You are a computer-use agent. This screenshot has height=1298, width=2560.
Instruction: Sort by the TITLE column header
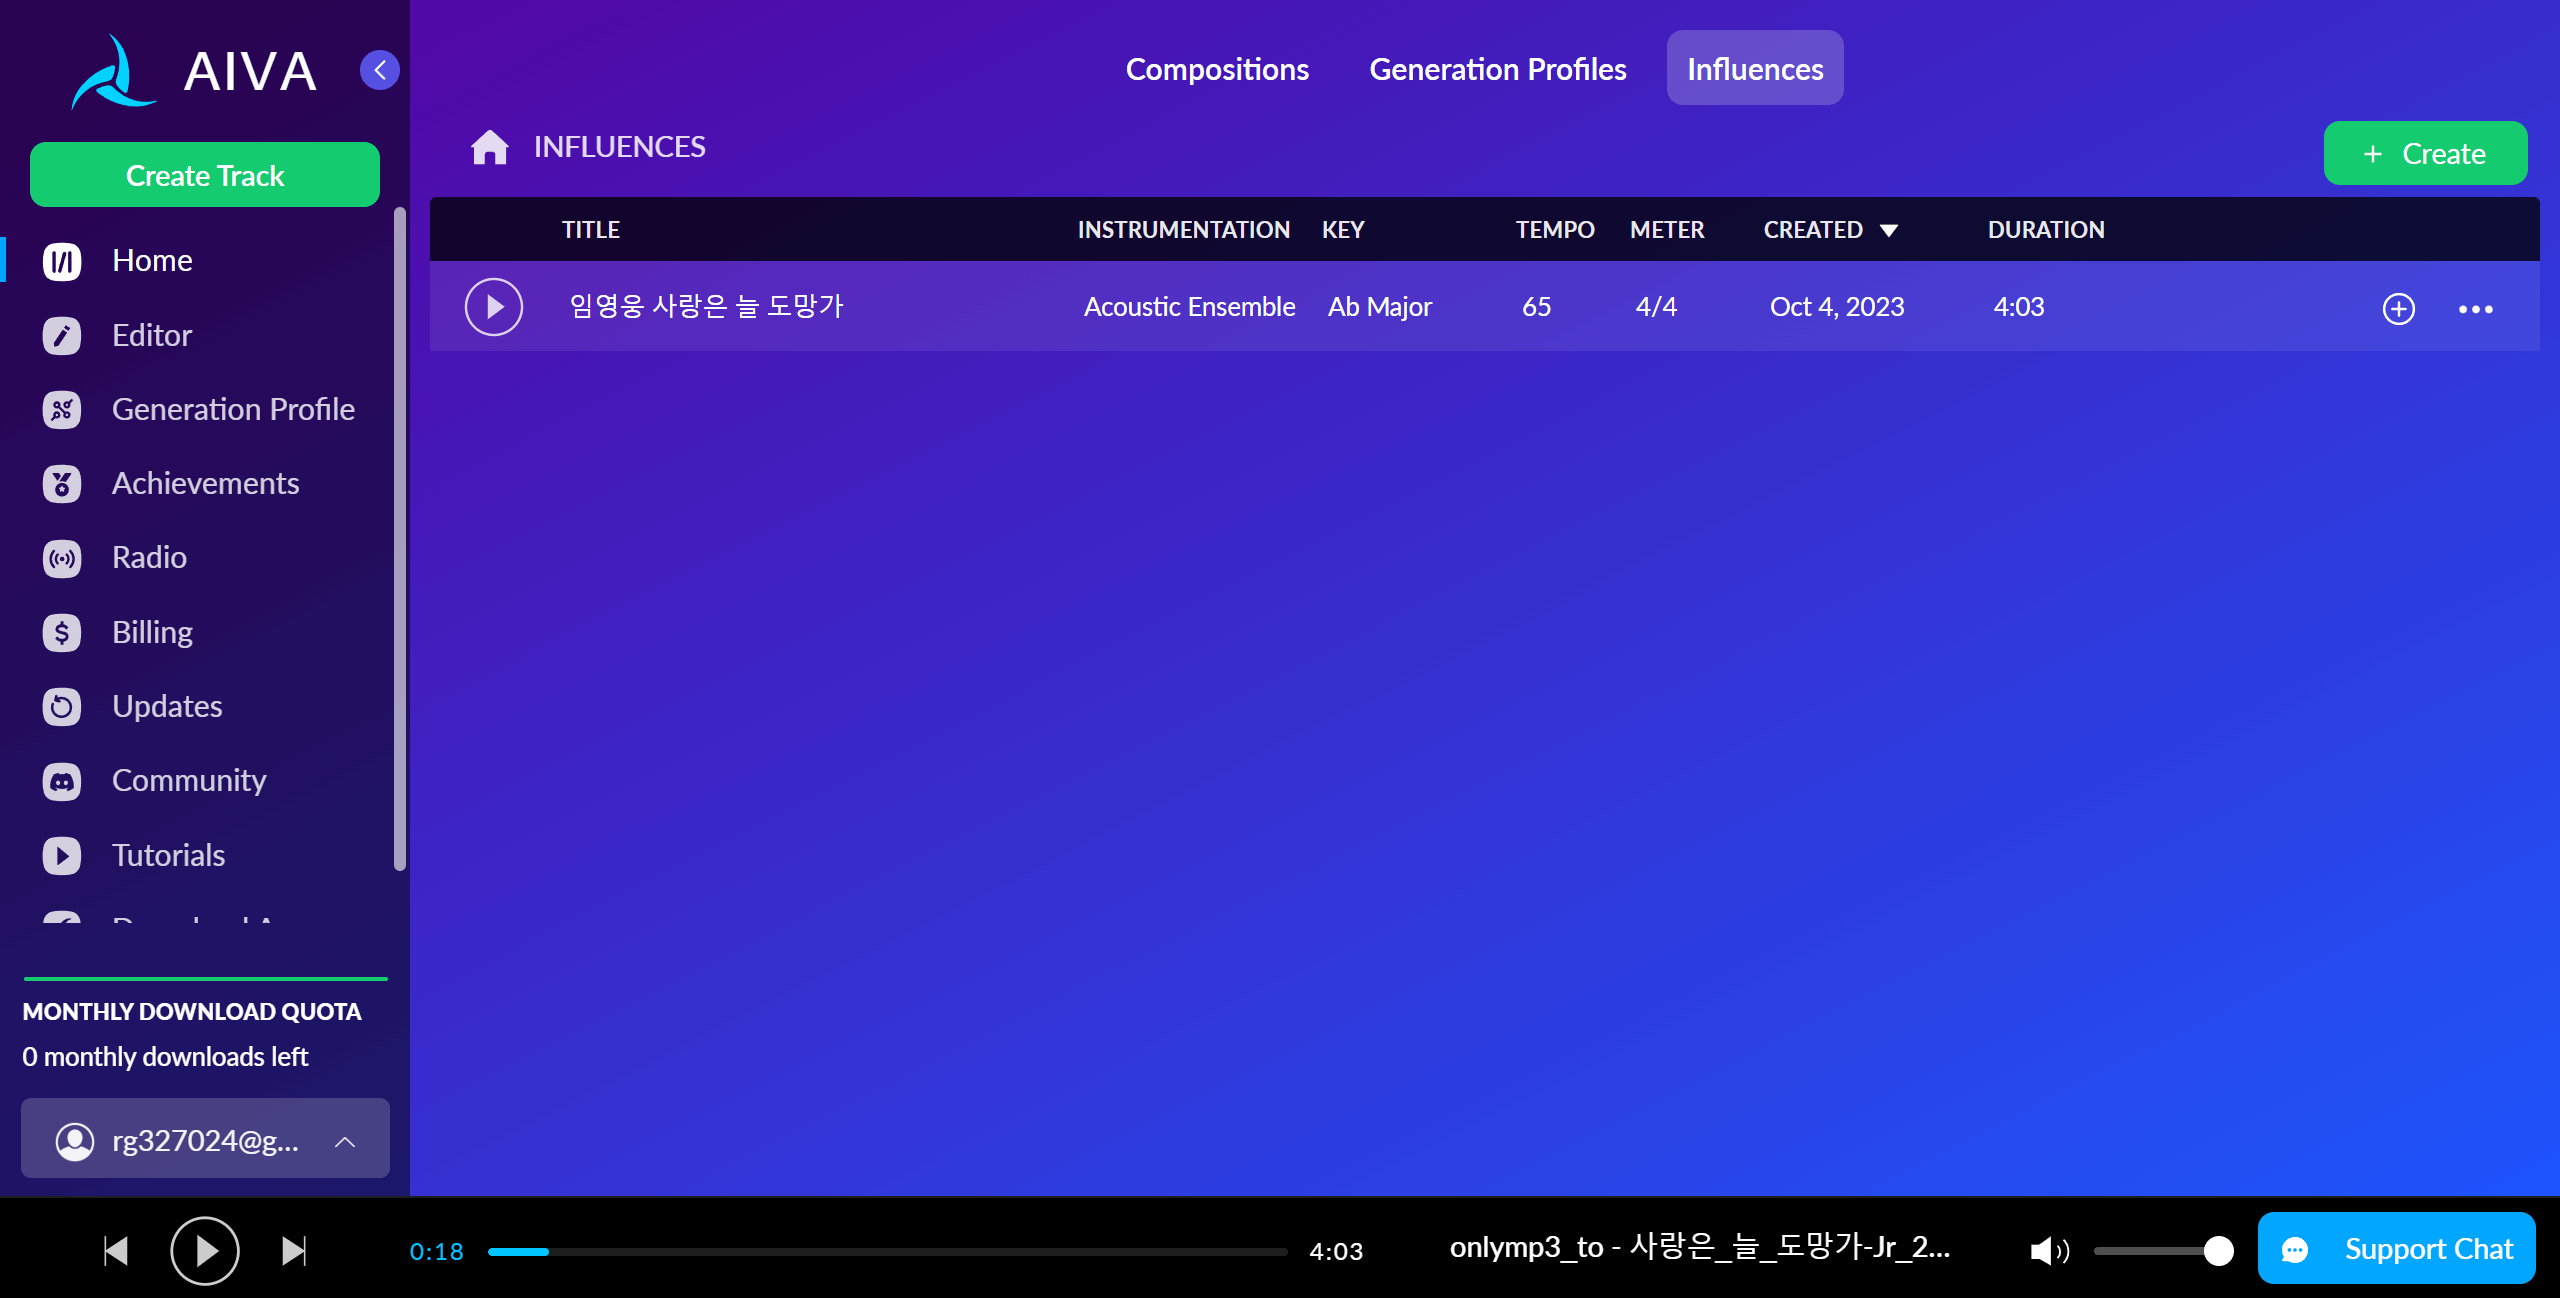click(590, 230)
